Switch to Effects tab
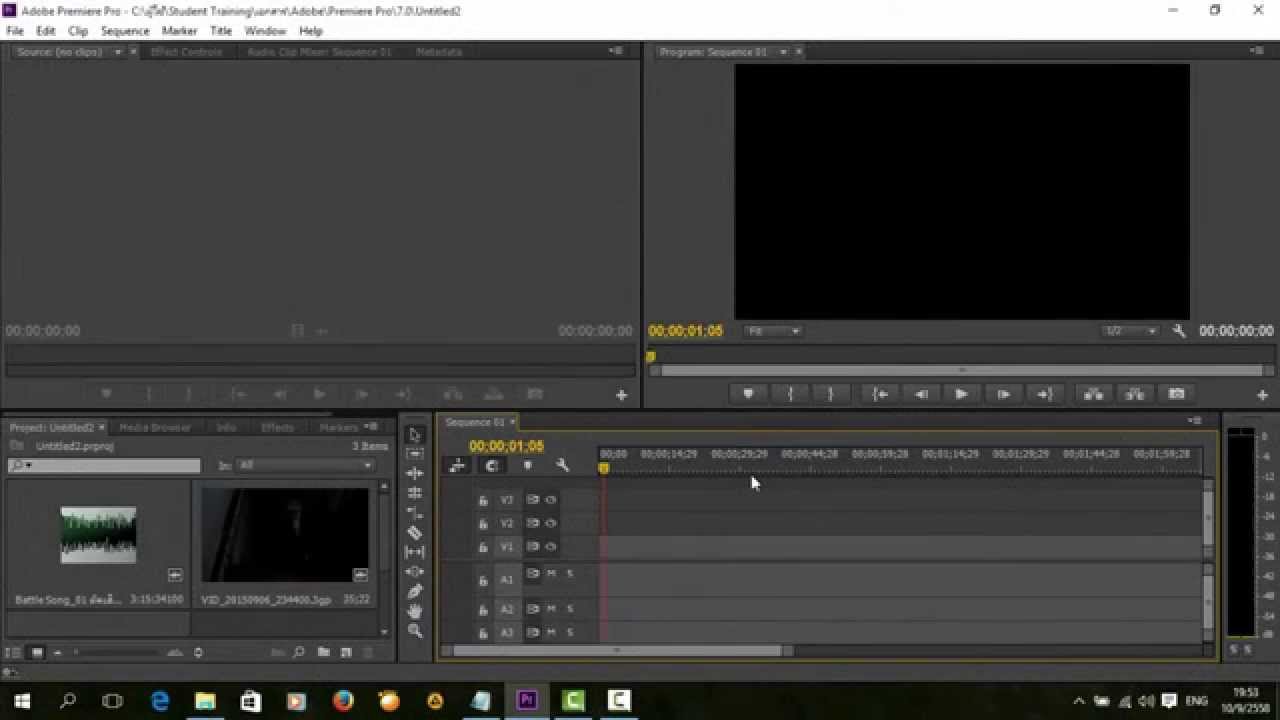The image size is (1280, 720). pyautogui.click(x=277, y=427)
